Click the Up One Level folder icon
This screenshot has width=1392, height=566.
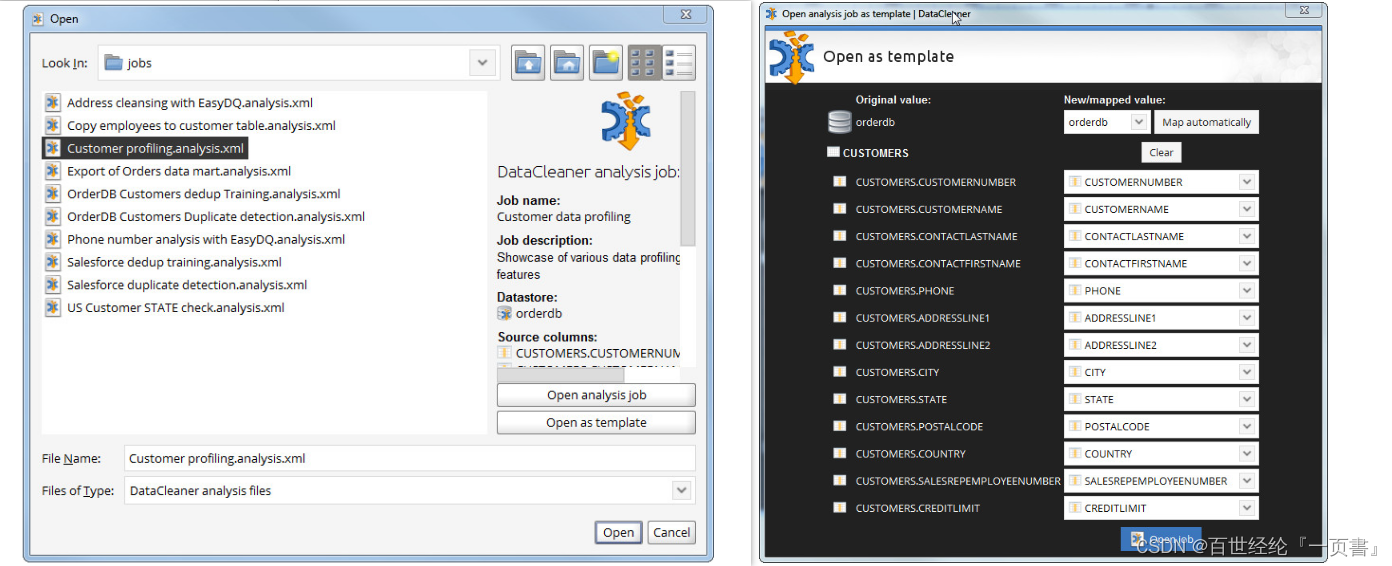pos(529,63)
